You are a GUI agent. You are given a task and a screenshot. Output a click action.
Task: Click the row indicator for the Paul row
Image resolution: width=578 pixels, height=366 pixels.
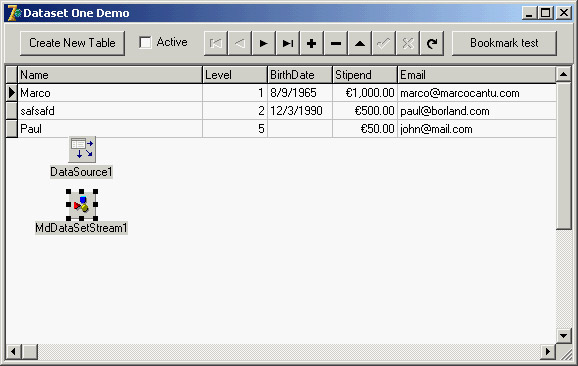point(11,129)
